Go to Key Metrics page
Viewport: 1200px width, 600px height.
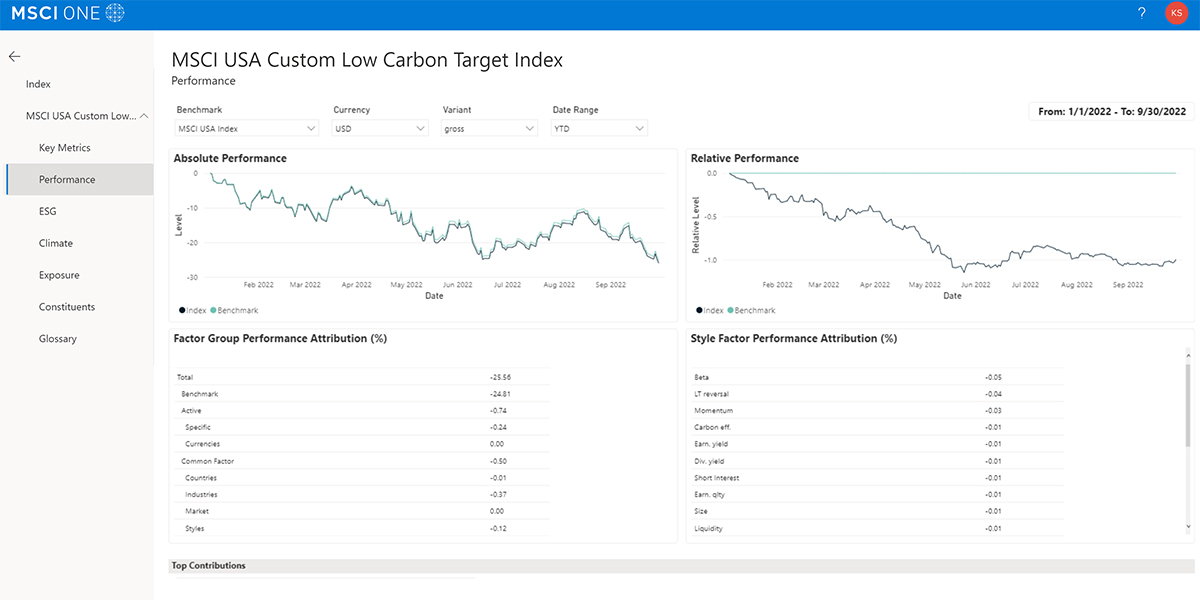pos(65,148)
